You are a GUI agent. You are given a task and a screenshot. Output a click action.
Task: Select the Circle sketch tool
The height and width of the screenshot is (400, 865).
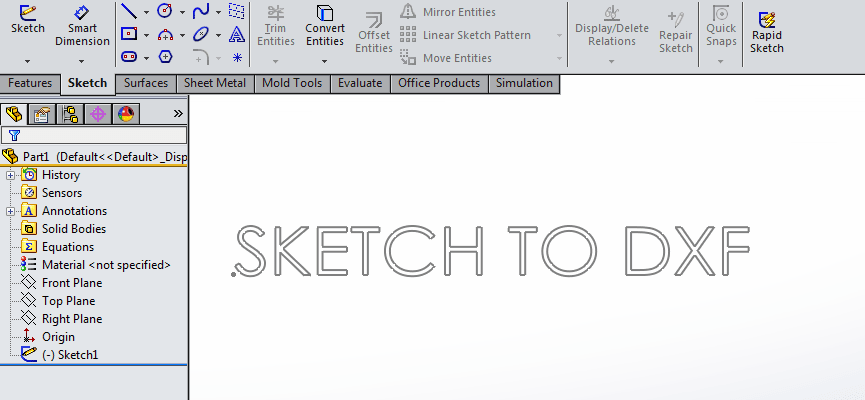(164, 12)
